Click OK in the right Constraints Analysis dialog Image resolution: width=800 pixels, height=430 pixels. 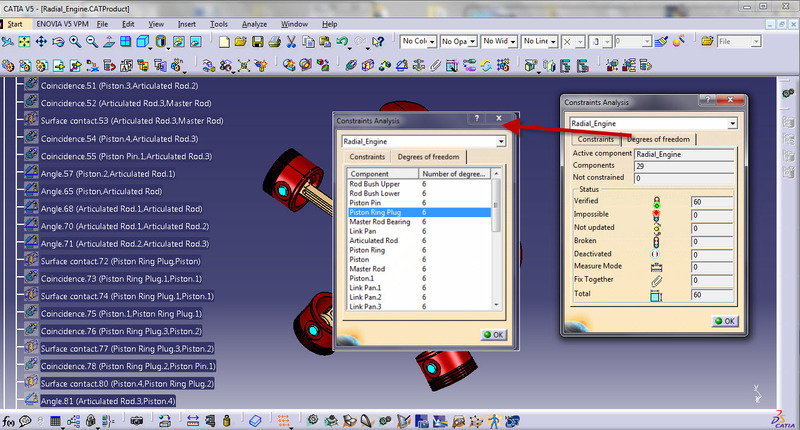[x=725, y=321]
